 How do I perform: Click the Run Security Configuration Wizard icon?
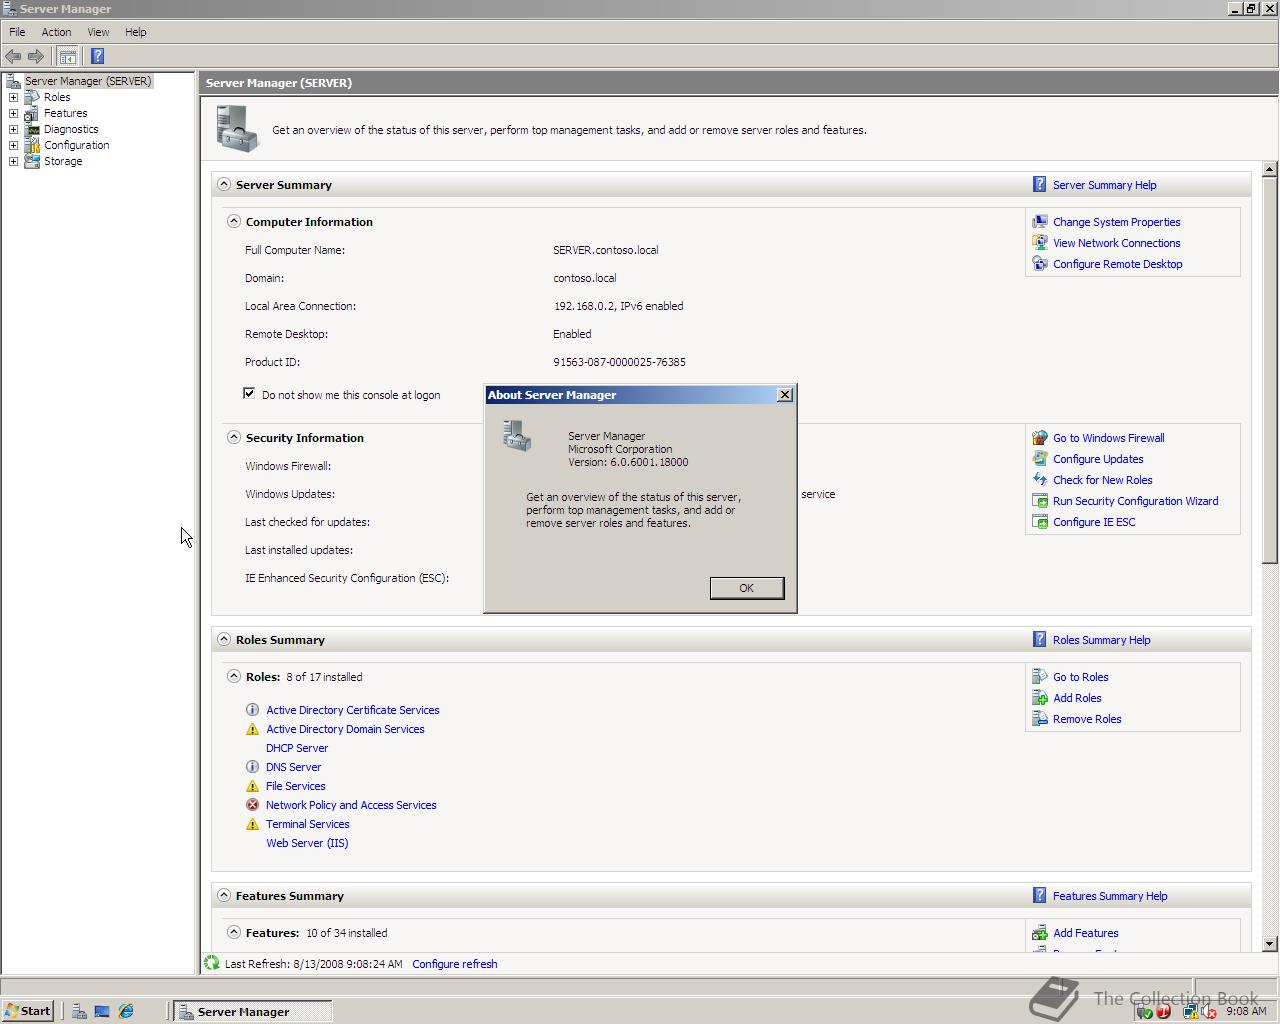(1040, 501)
